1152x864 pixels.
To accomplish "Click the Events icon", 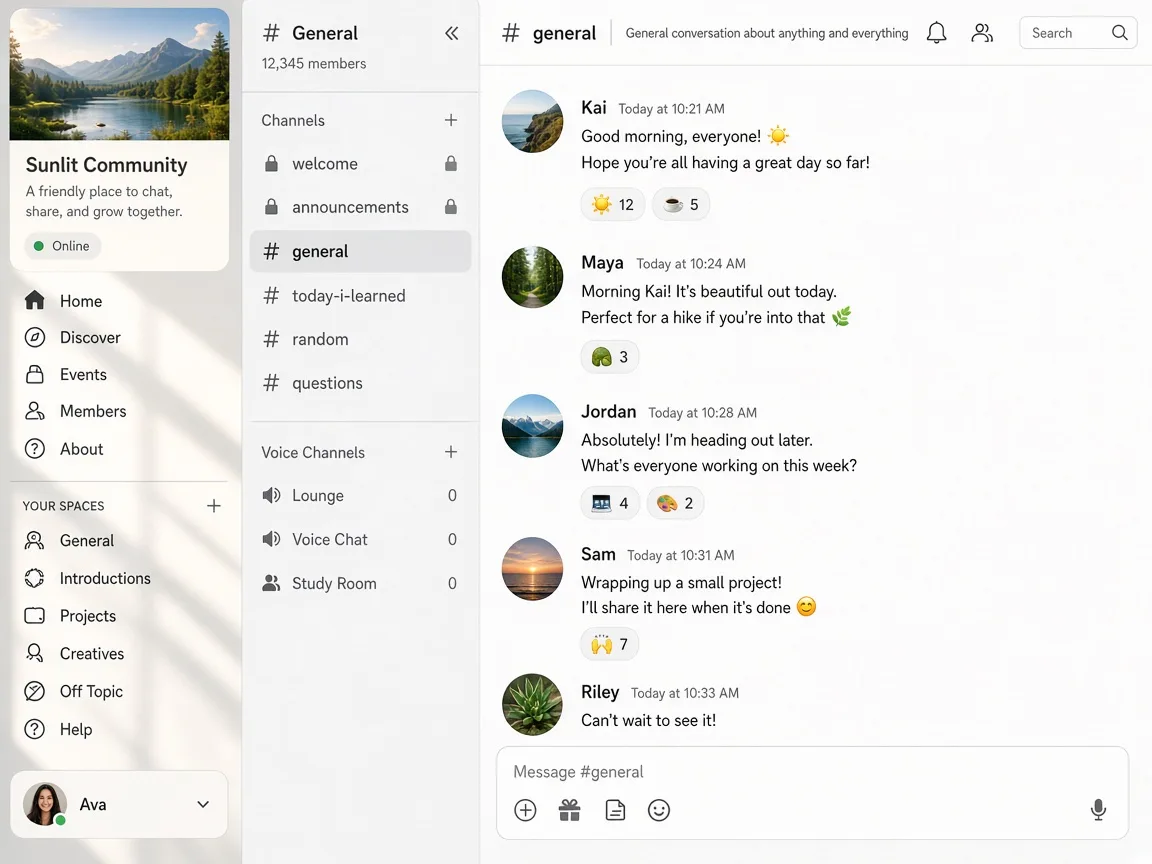I will [35, 374].
